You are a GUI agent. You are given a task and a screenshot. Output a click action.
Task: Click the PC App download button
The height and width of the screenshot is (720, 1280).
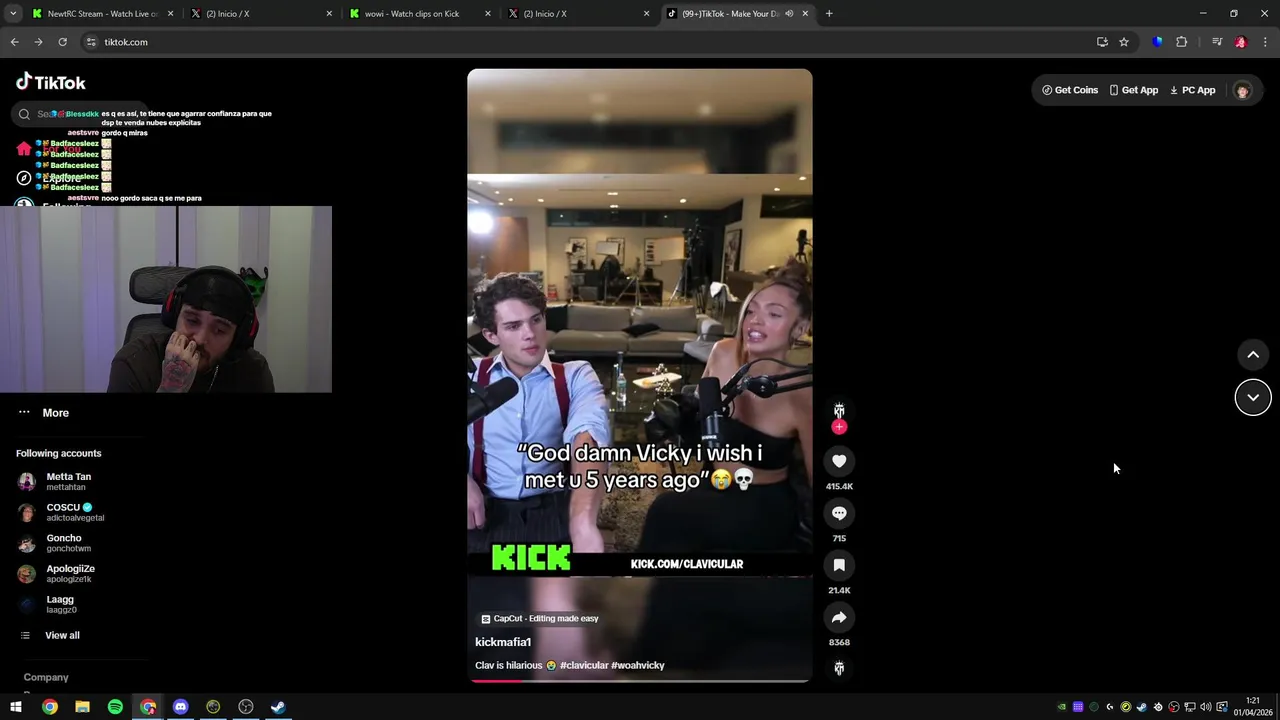point(1192,90)
